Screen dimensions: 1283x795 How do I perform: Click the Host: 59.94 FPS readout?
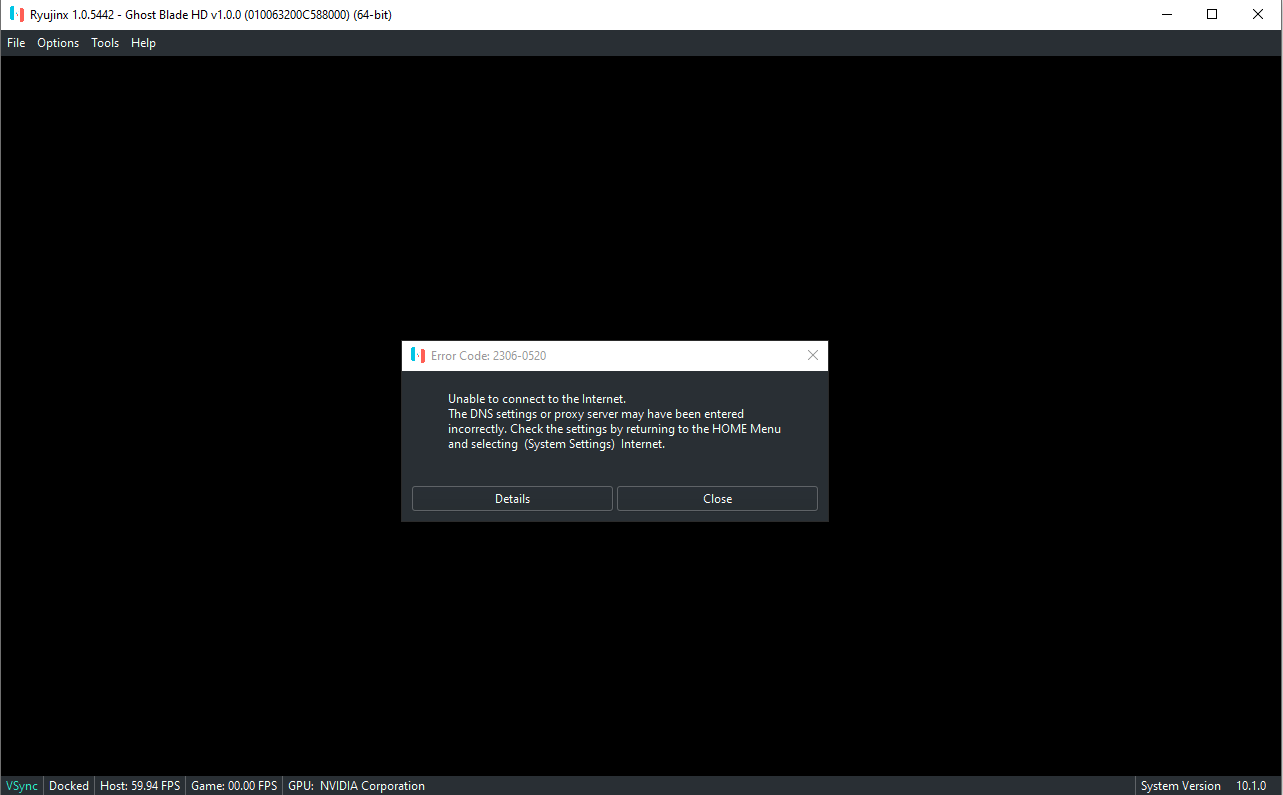(x=140, y=786)
